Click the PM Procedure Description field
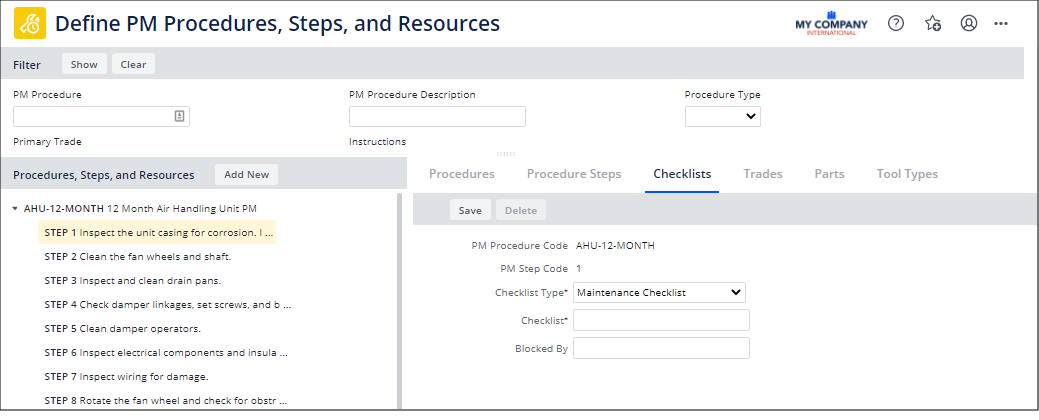This screenshot has width=1039, height=420. pos(437,116)
